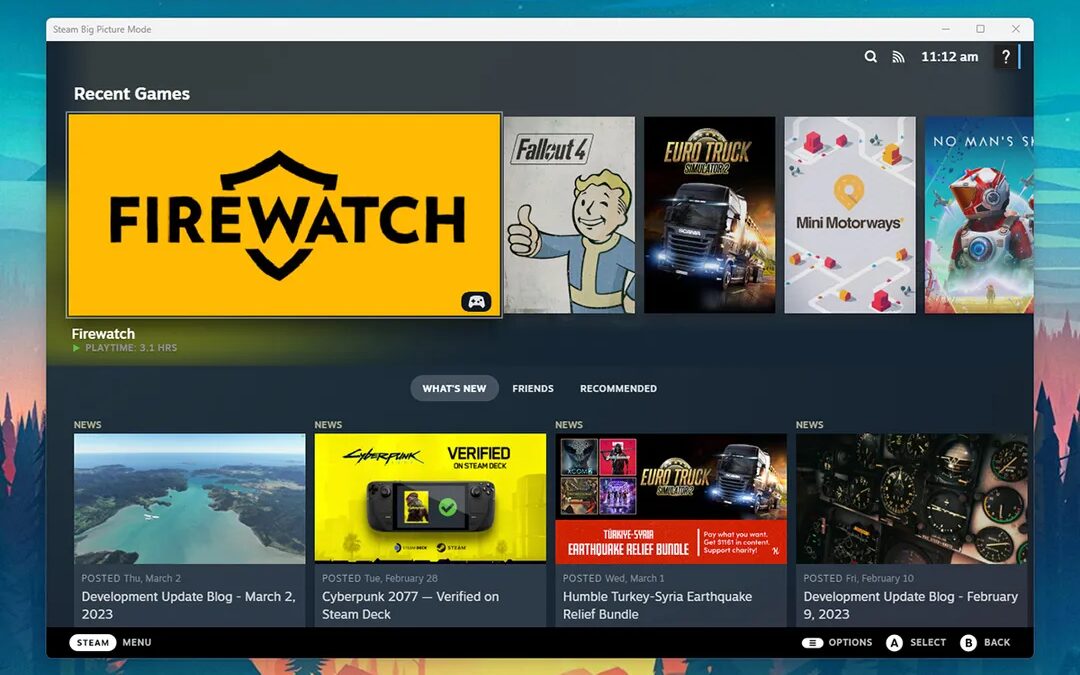
Task: Choose the Mini Motorways game cover
Action: pyautogui.click(x=849, y=215)
